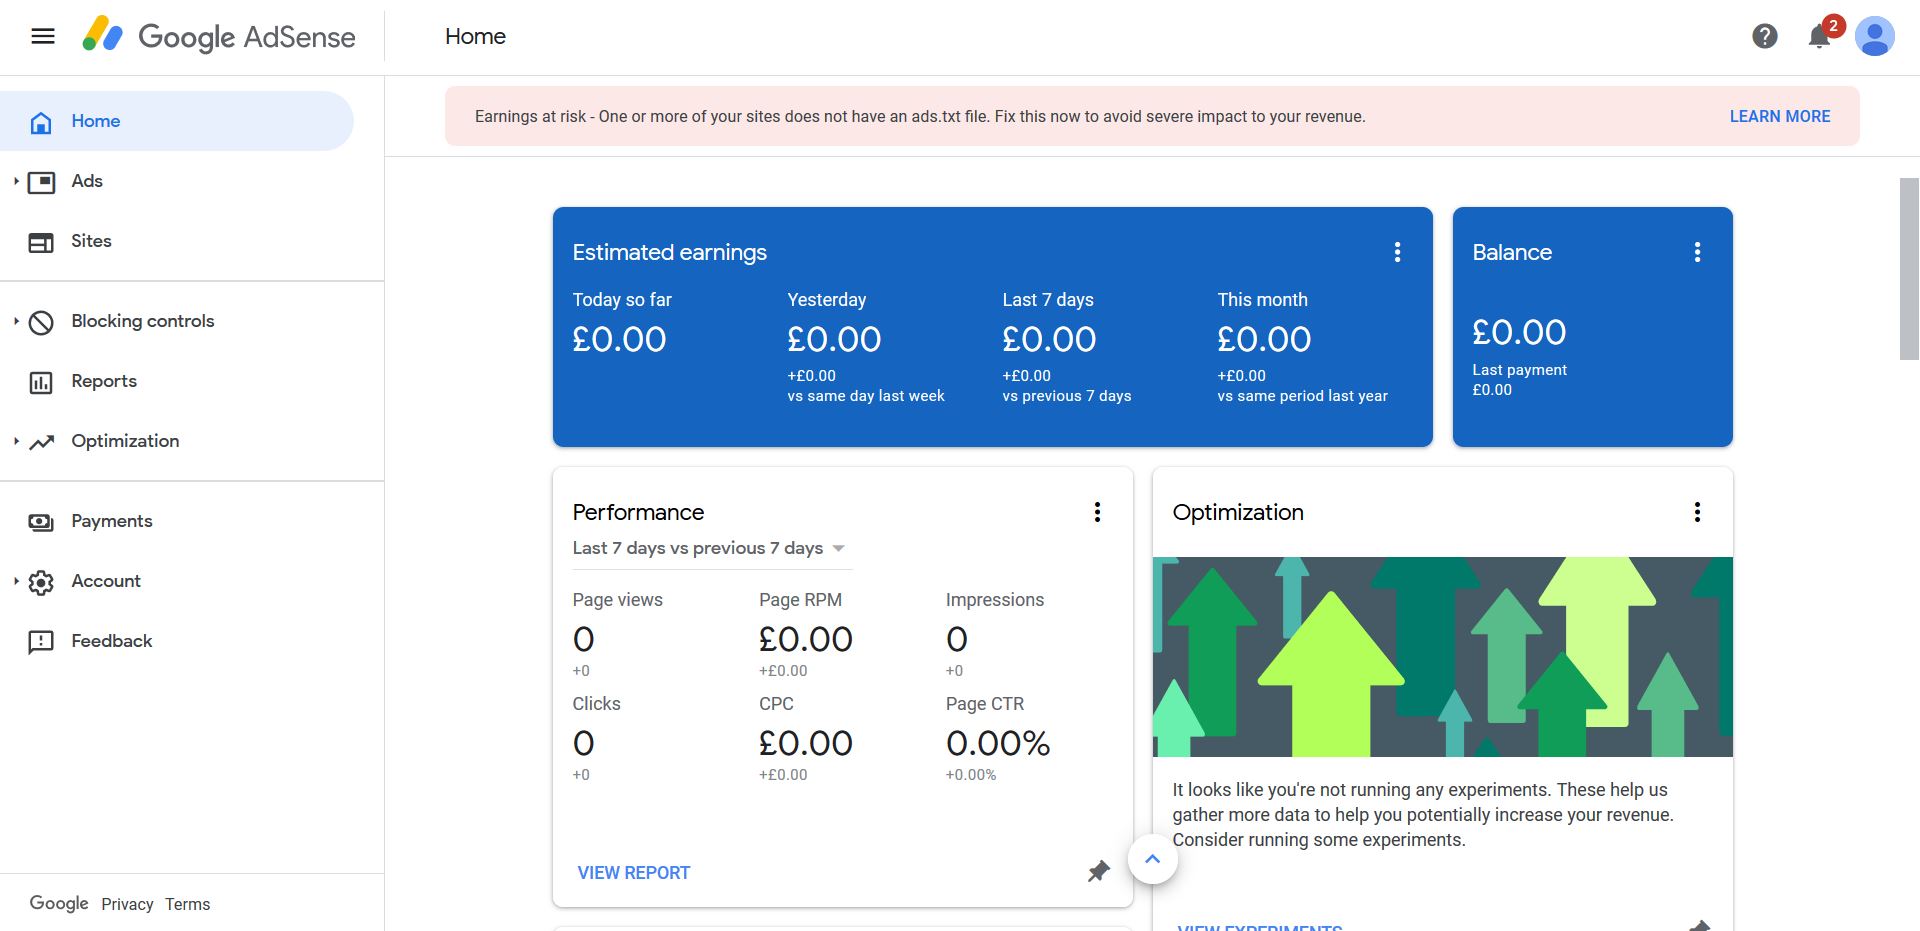Open the Privacy link
Image resolution: width=1920 pixels, height=931 pixels.
[x=127, y=904]
